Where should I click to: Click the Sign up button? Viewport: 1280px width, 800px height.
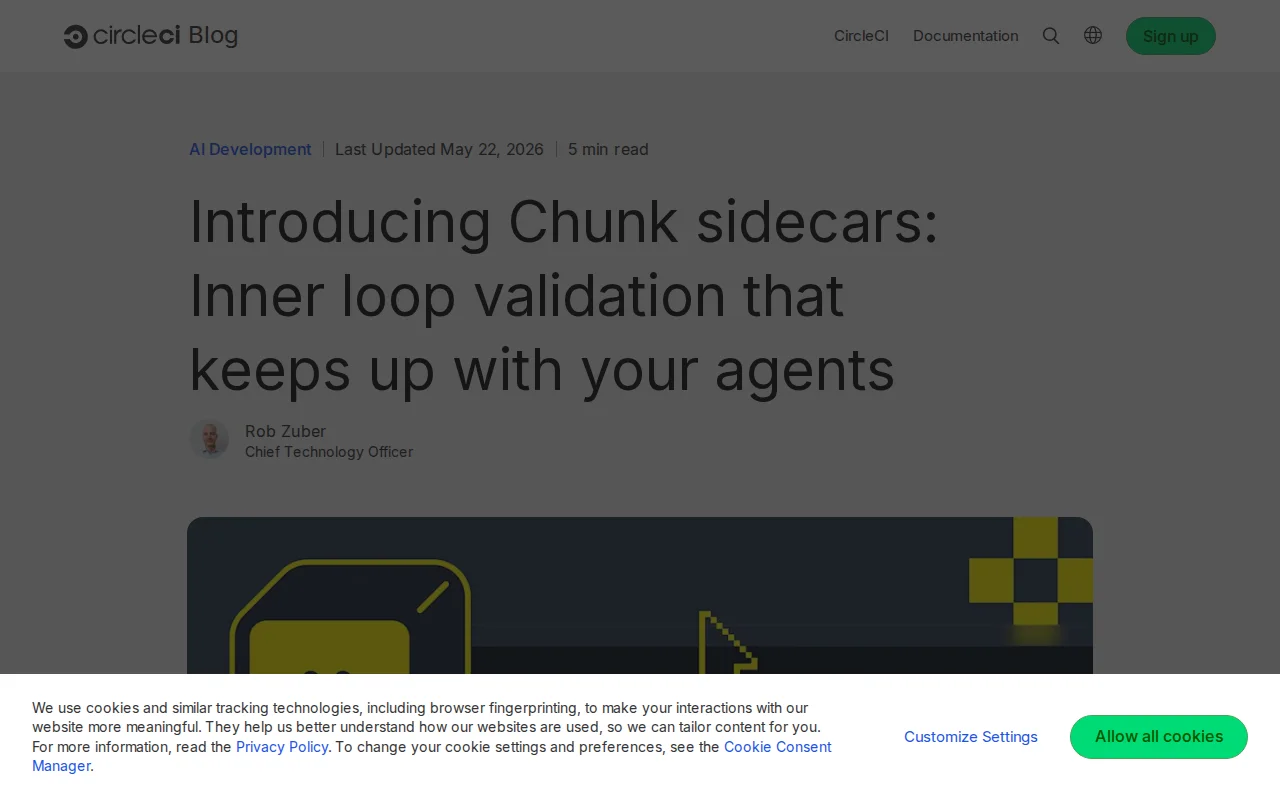point(1171,36)
